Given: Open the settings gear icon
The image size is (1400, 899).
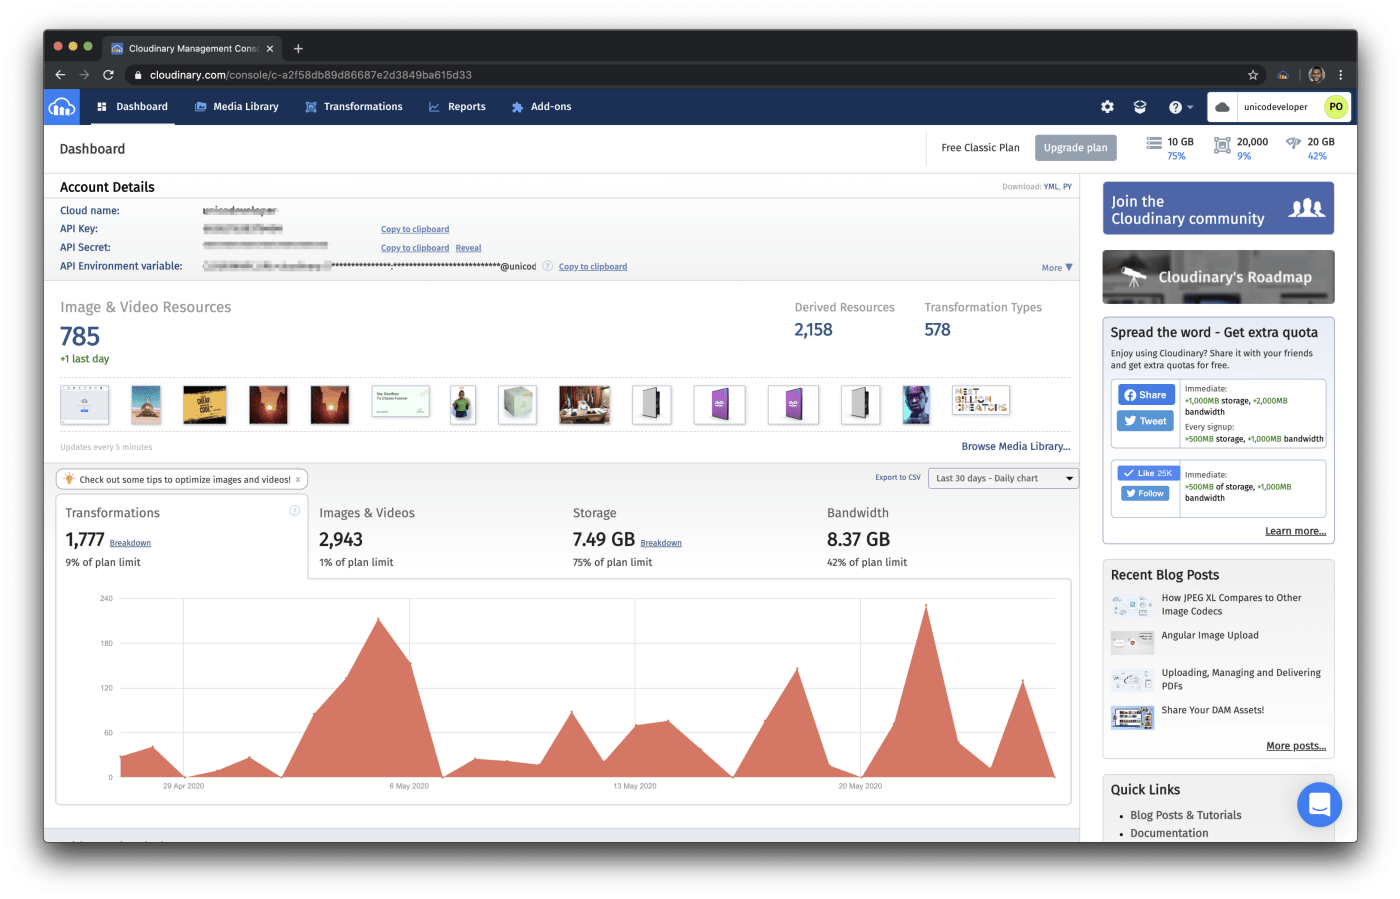Looking at the screenshot, I should coord(1107,107).
